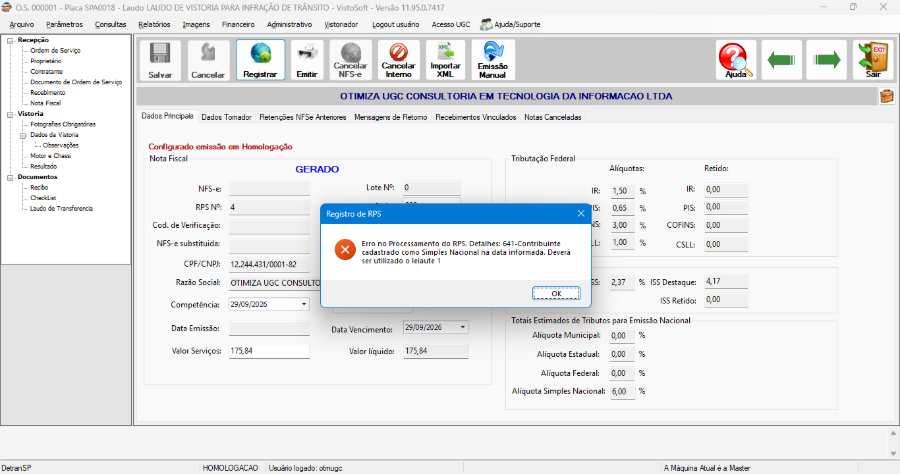Click OK in Registro de RPS dialog
This screenshot has height=474, width=900.
(556, 293)
